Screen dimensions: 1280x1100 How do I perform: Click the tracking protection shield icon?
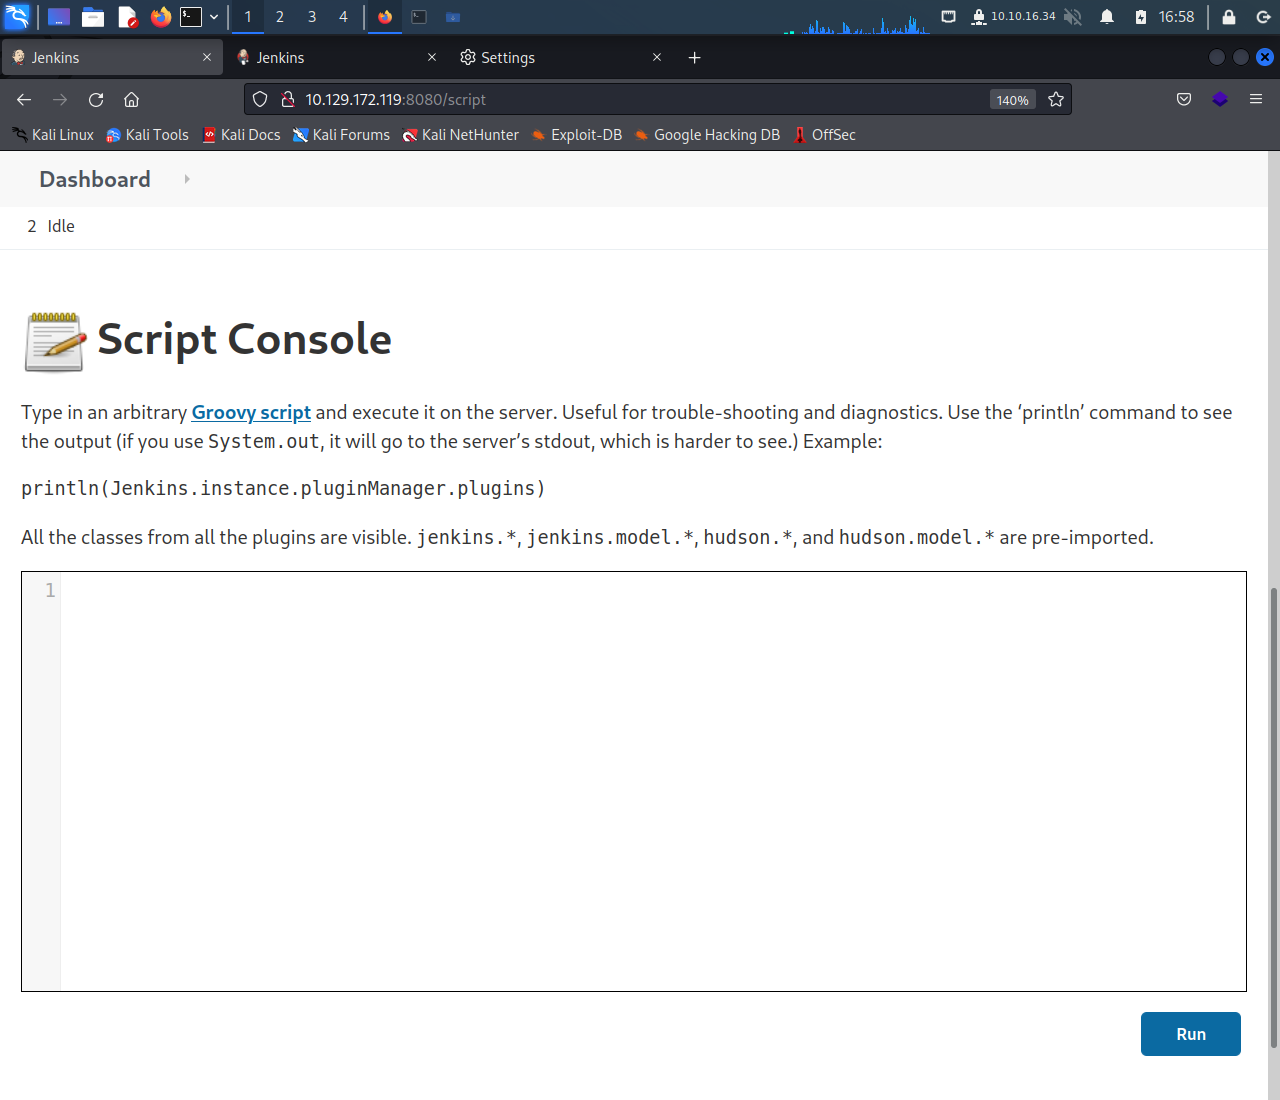(x=260, y=99)
